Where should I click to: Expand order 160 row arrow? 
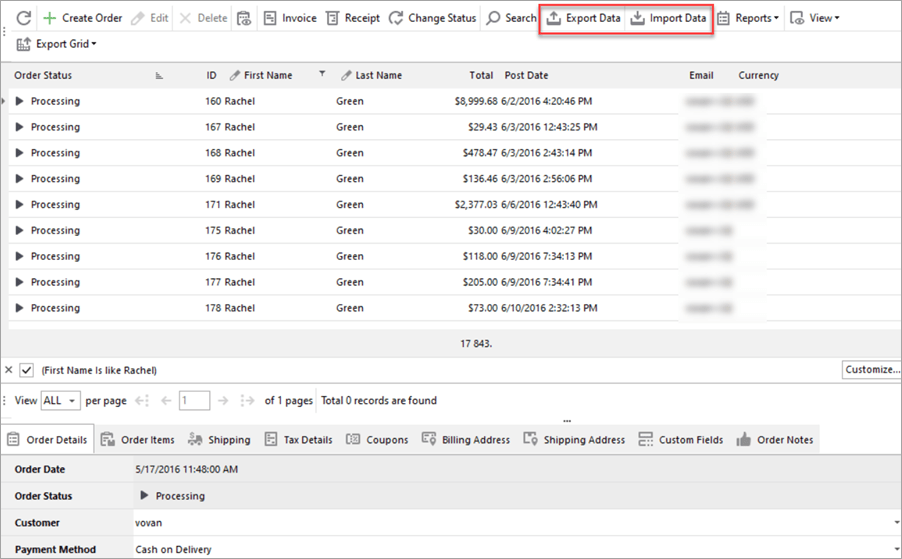click(19, 101)
